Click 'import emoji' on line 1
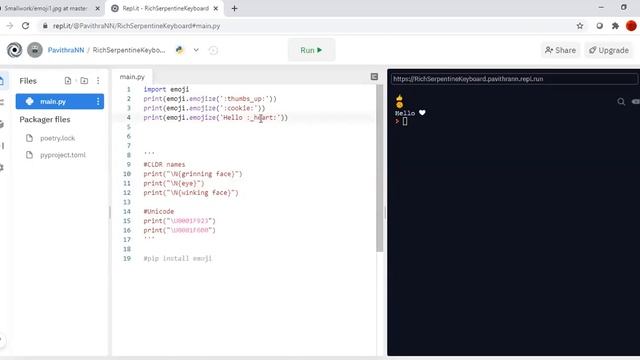 [x=166, y=89]
